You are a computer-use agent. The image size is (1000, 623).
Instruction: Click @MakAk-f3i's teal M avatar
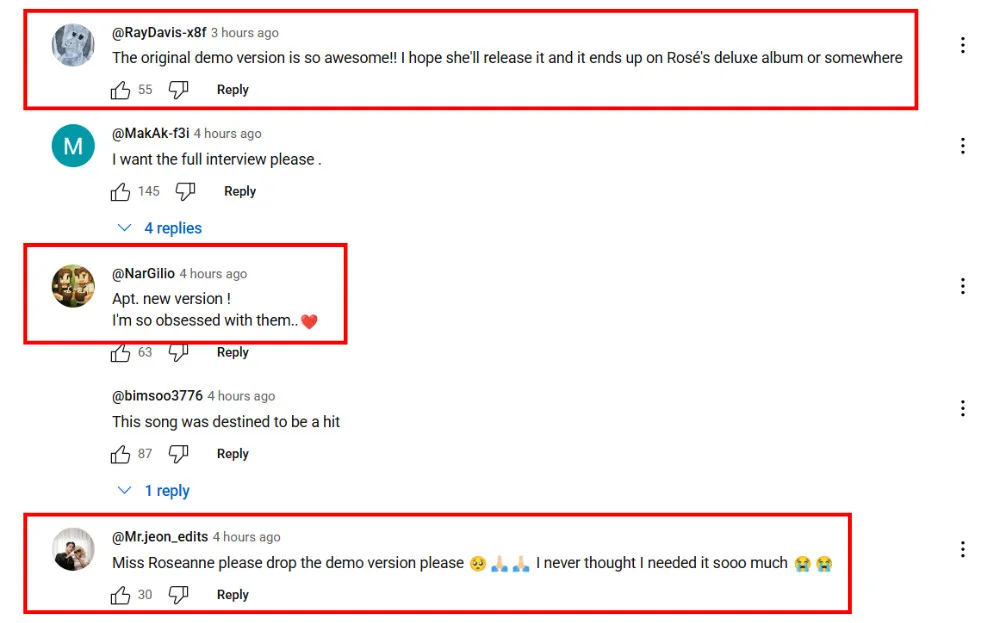73,147
